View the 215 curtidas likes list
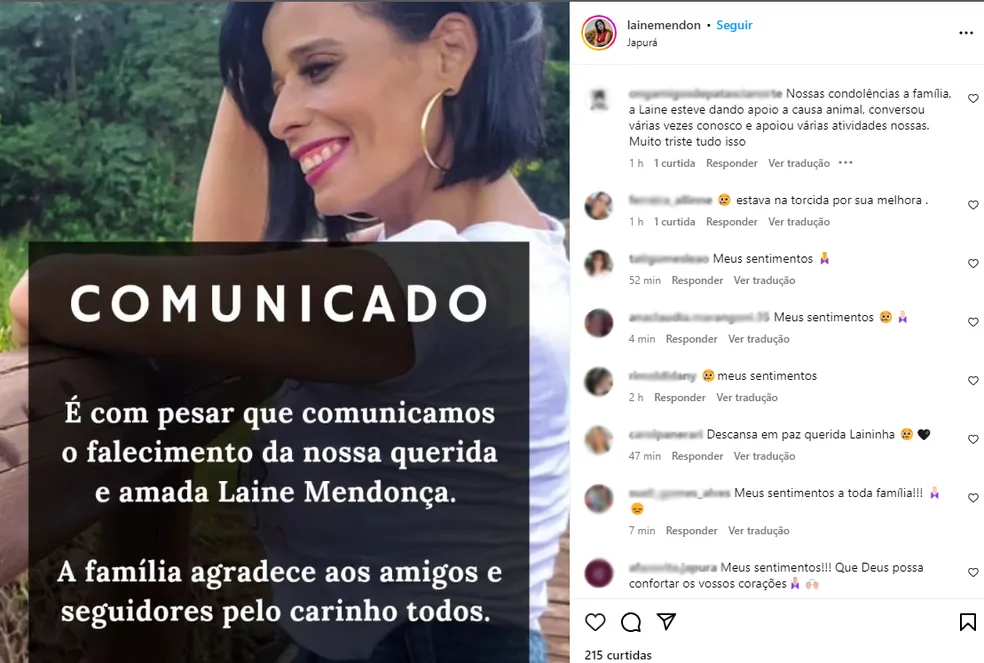This screenshot has height=663, width=984. pos(618,655)
